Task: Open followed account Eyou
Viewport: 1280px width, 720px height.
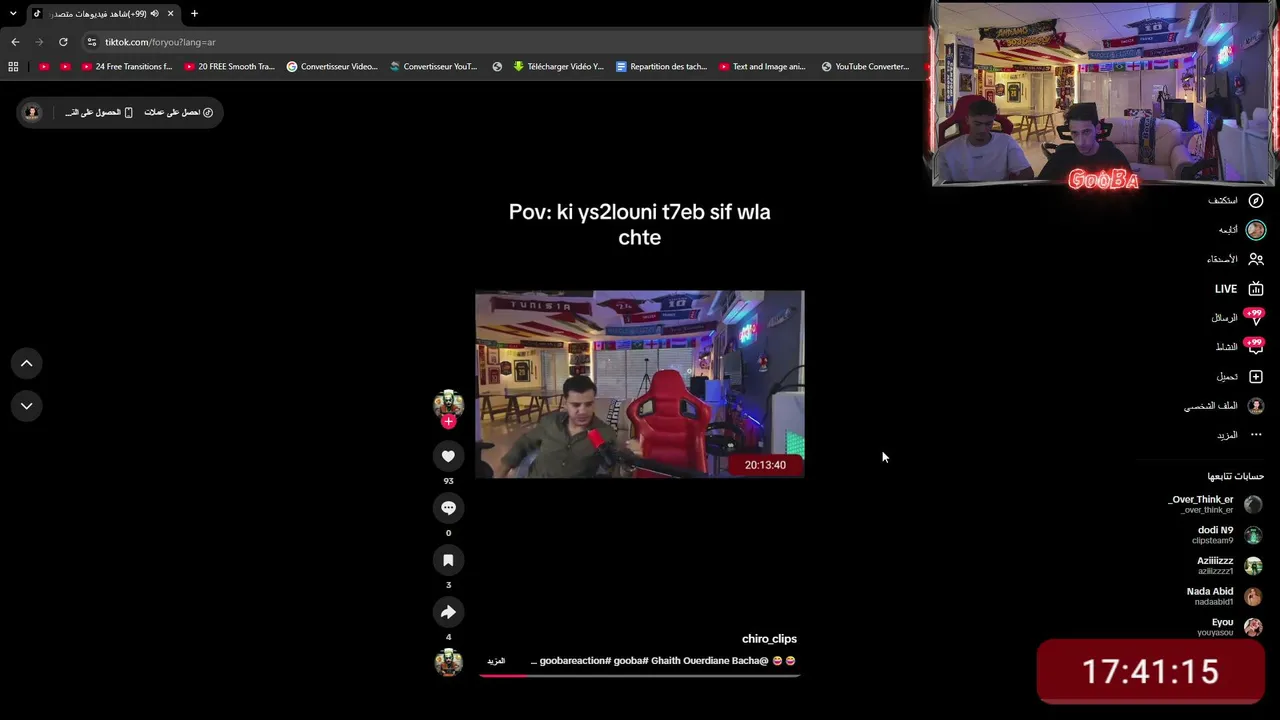Action: 1230,627
